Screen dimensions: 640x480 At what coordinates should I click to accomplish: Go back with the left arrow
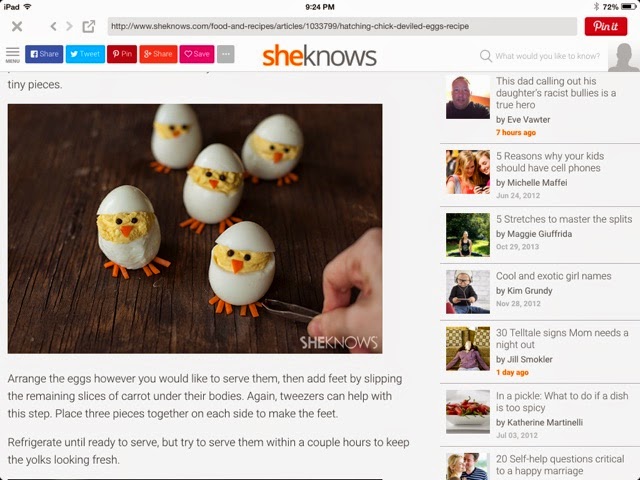coord(53,27)
